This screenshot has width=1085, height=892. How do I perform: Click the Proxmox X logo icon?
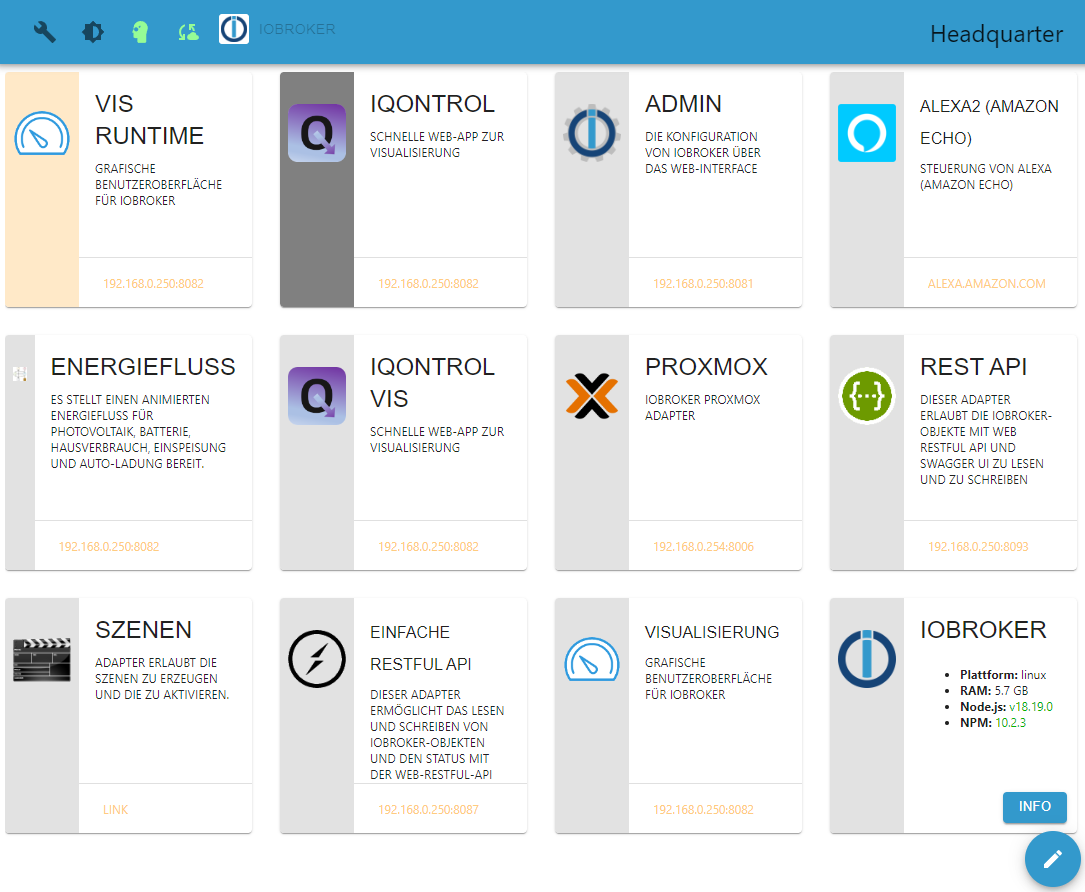[x=592, y=396]
